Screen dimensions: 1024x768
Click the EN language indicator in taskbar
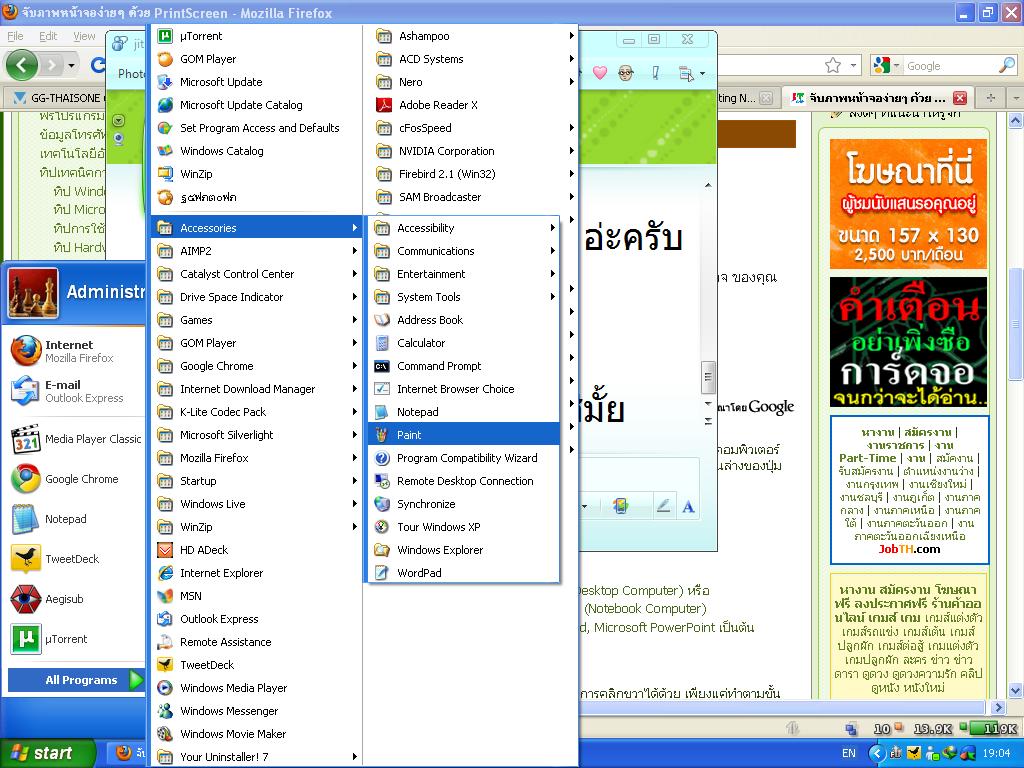point(849,753)
